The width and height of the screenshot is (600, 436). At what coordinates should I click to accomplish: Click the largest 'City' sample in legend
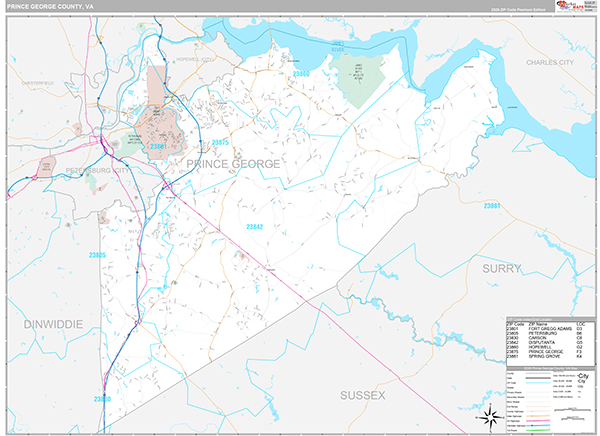coord(583,376)
